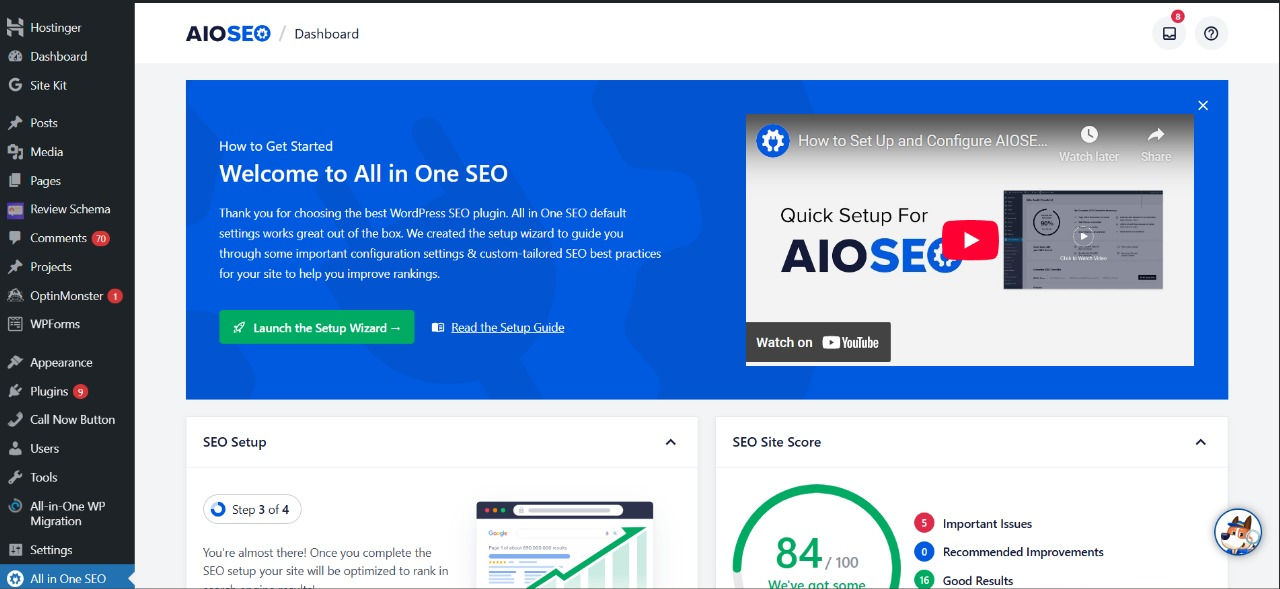Click the Appearance brush icon
This screenshot has height=589, width=1280.
click(x=15, y=363)
